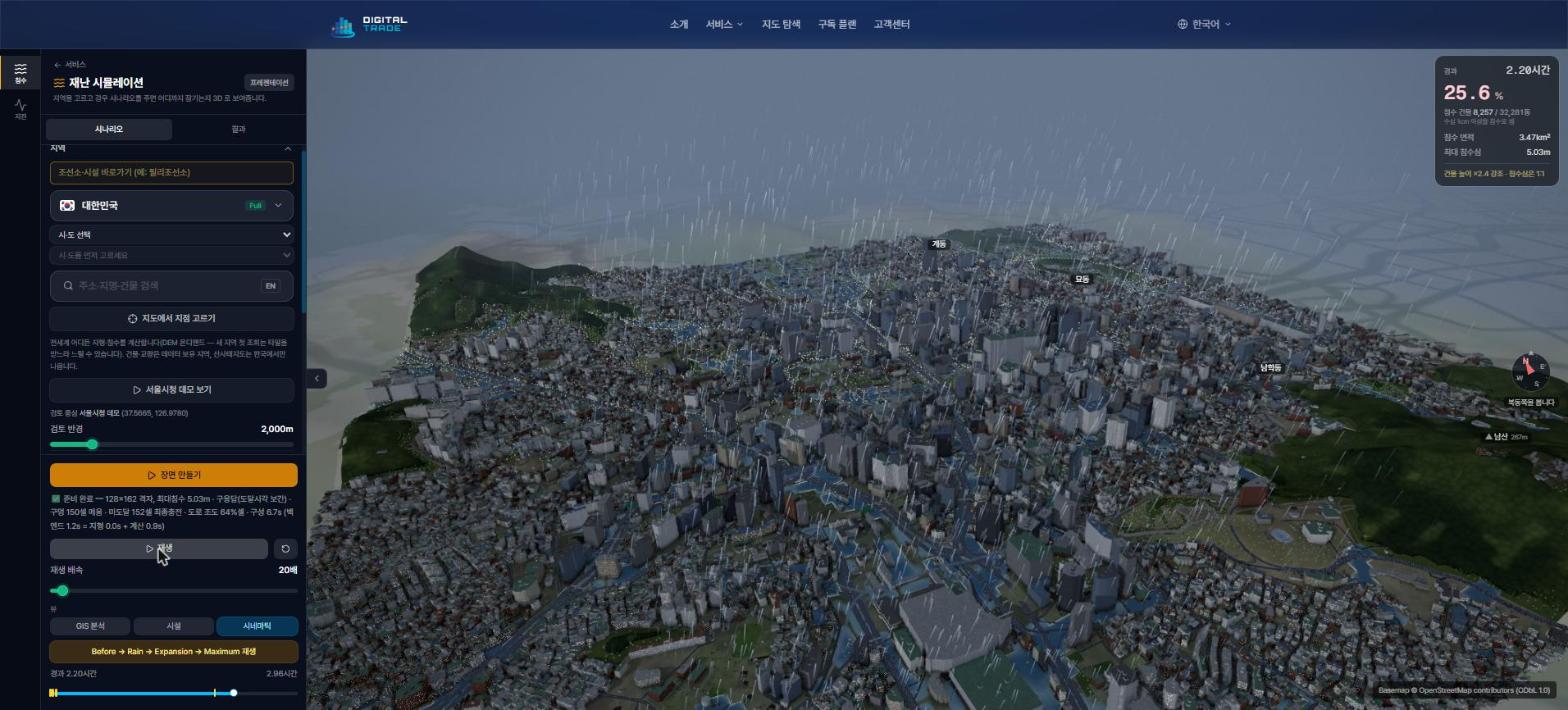Viewport: 1568px width, 710px height.
Task: Click the 3.47km² flooded area value
Action: click(1534, 137)
